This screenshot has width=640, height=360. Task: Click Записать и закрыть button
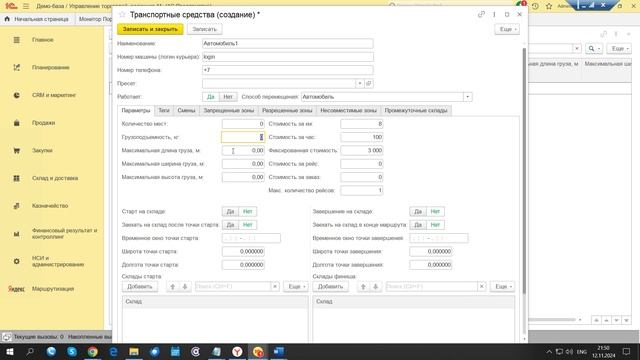[x=150, y=29]
